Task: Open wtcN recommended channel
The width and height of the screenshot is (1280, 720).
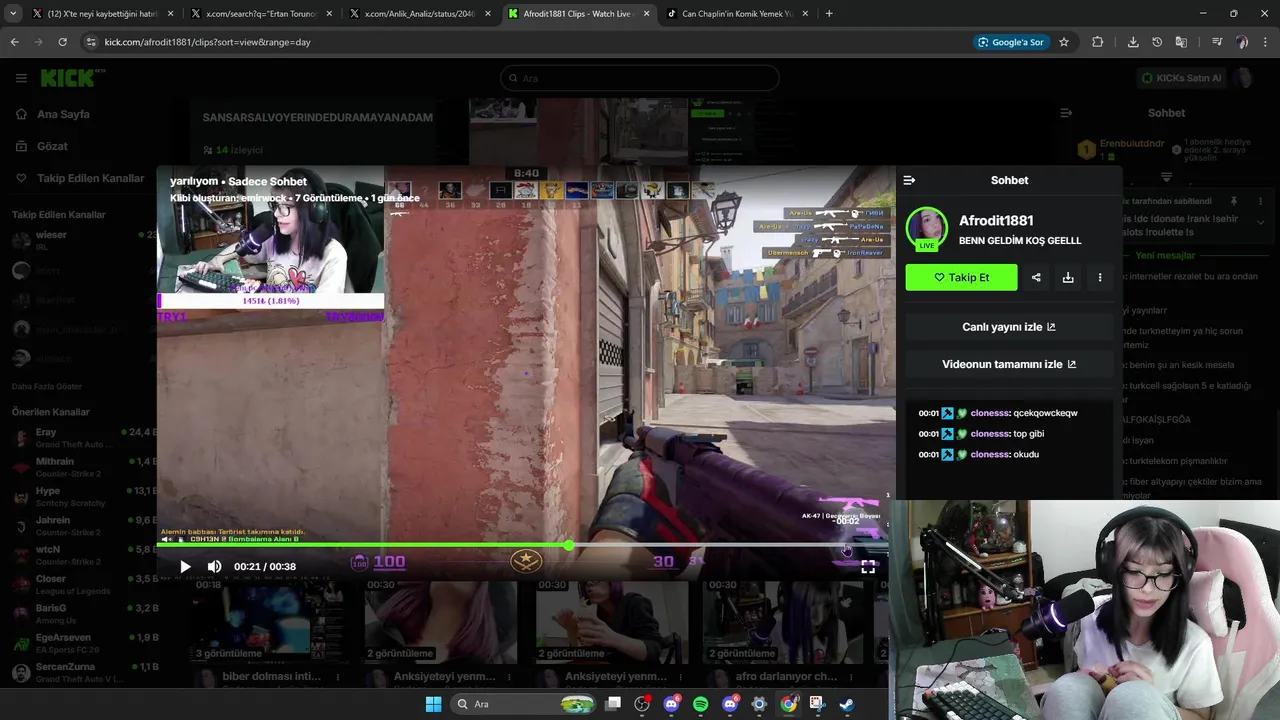Action: tap(80, 555)
